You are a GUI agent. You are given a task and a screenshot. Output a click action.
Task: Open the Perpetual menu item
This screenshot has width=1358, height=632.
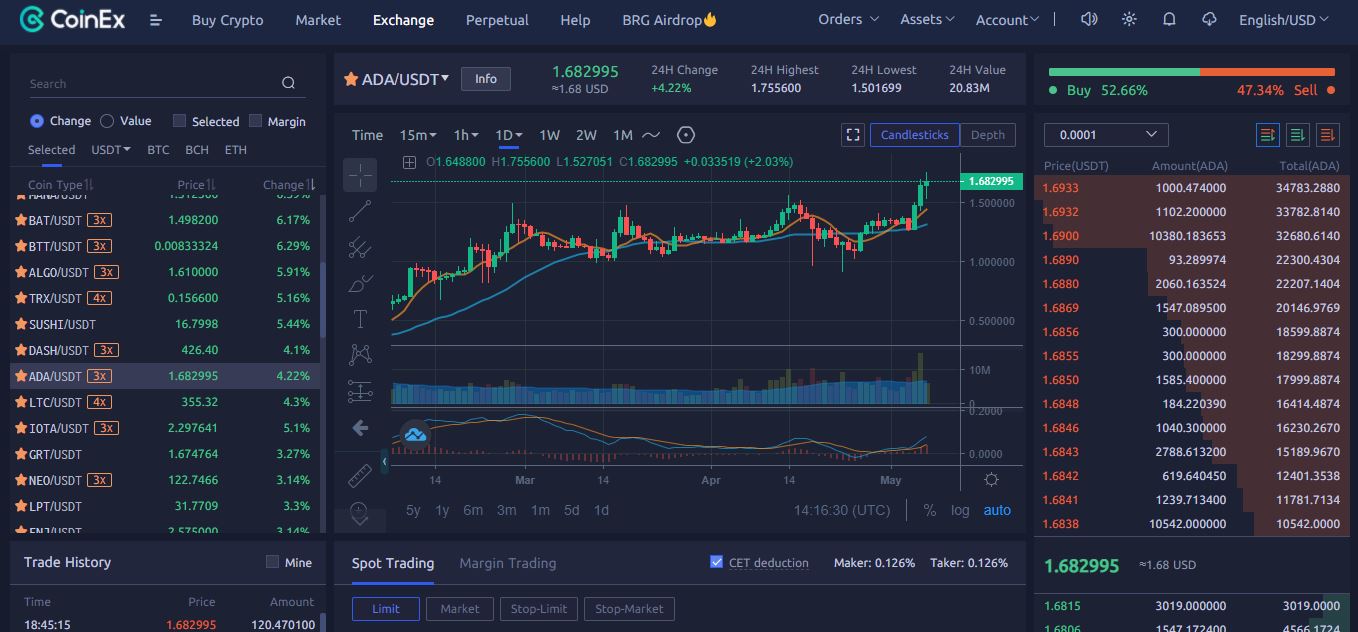(497, 20)
